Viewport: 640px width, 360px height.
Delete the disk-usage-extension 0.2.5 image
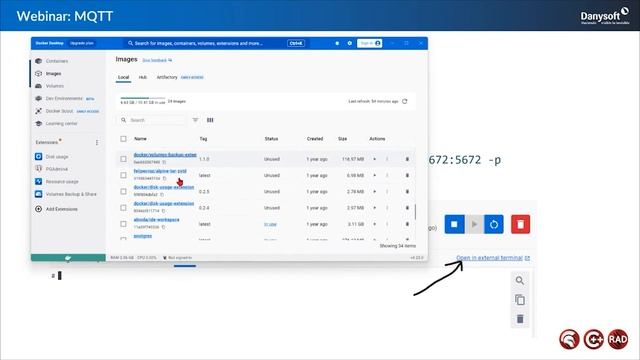pos(407,192)
